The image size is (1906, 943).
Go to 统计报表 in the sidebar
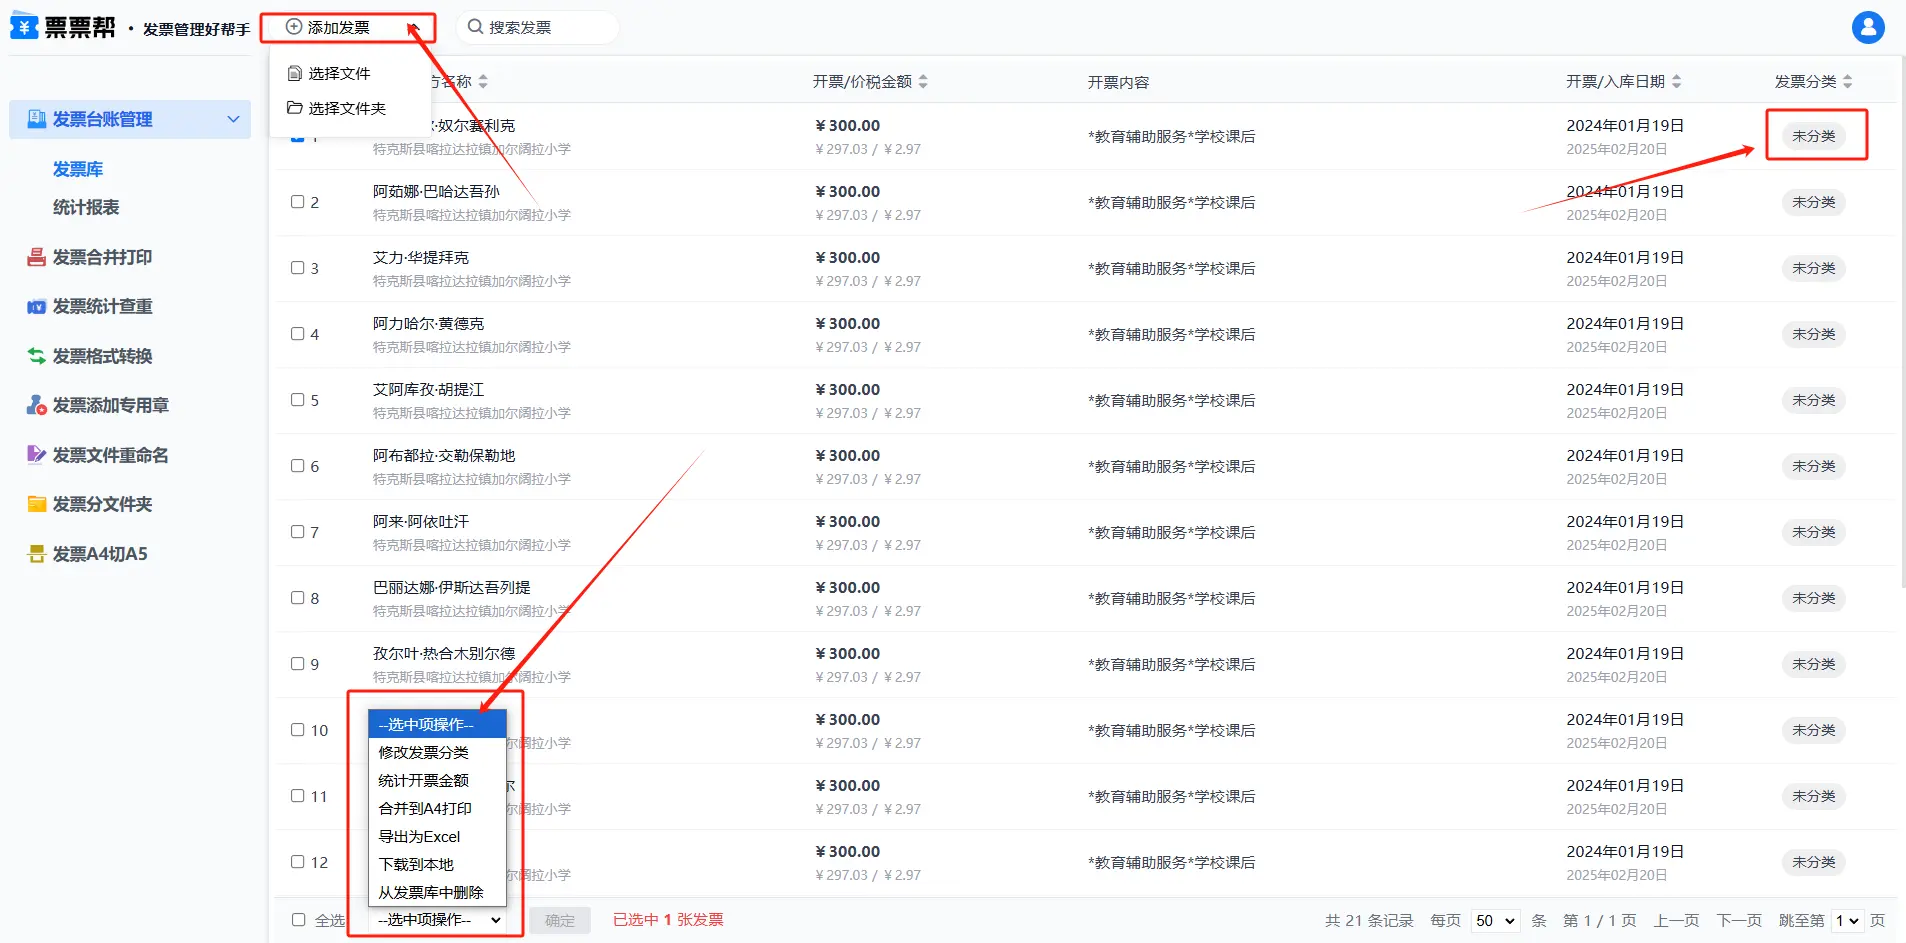(86, 207)
